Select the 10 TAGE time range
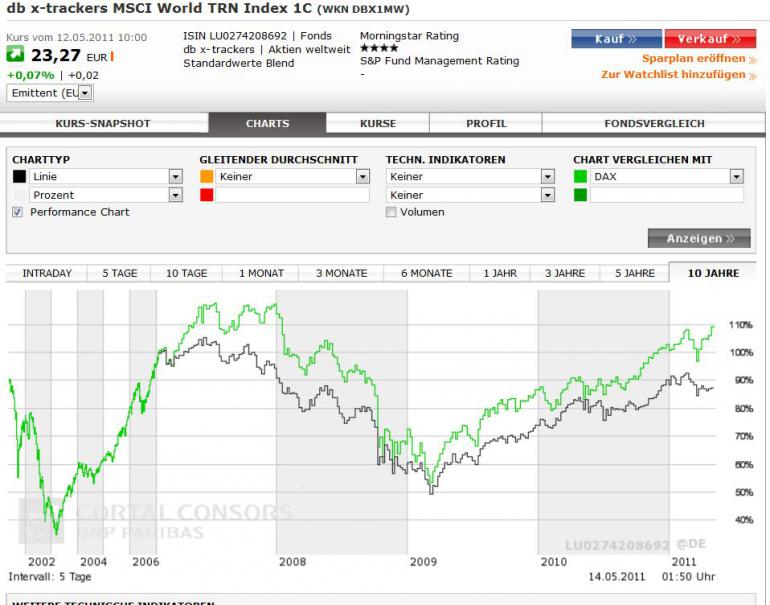 (x=187, y=273)
